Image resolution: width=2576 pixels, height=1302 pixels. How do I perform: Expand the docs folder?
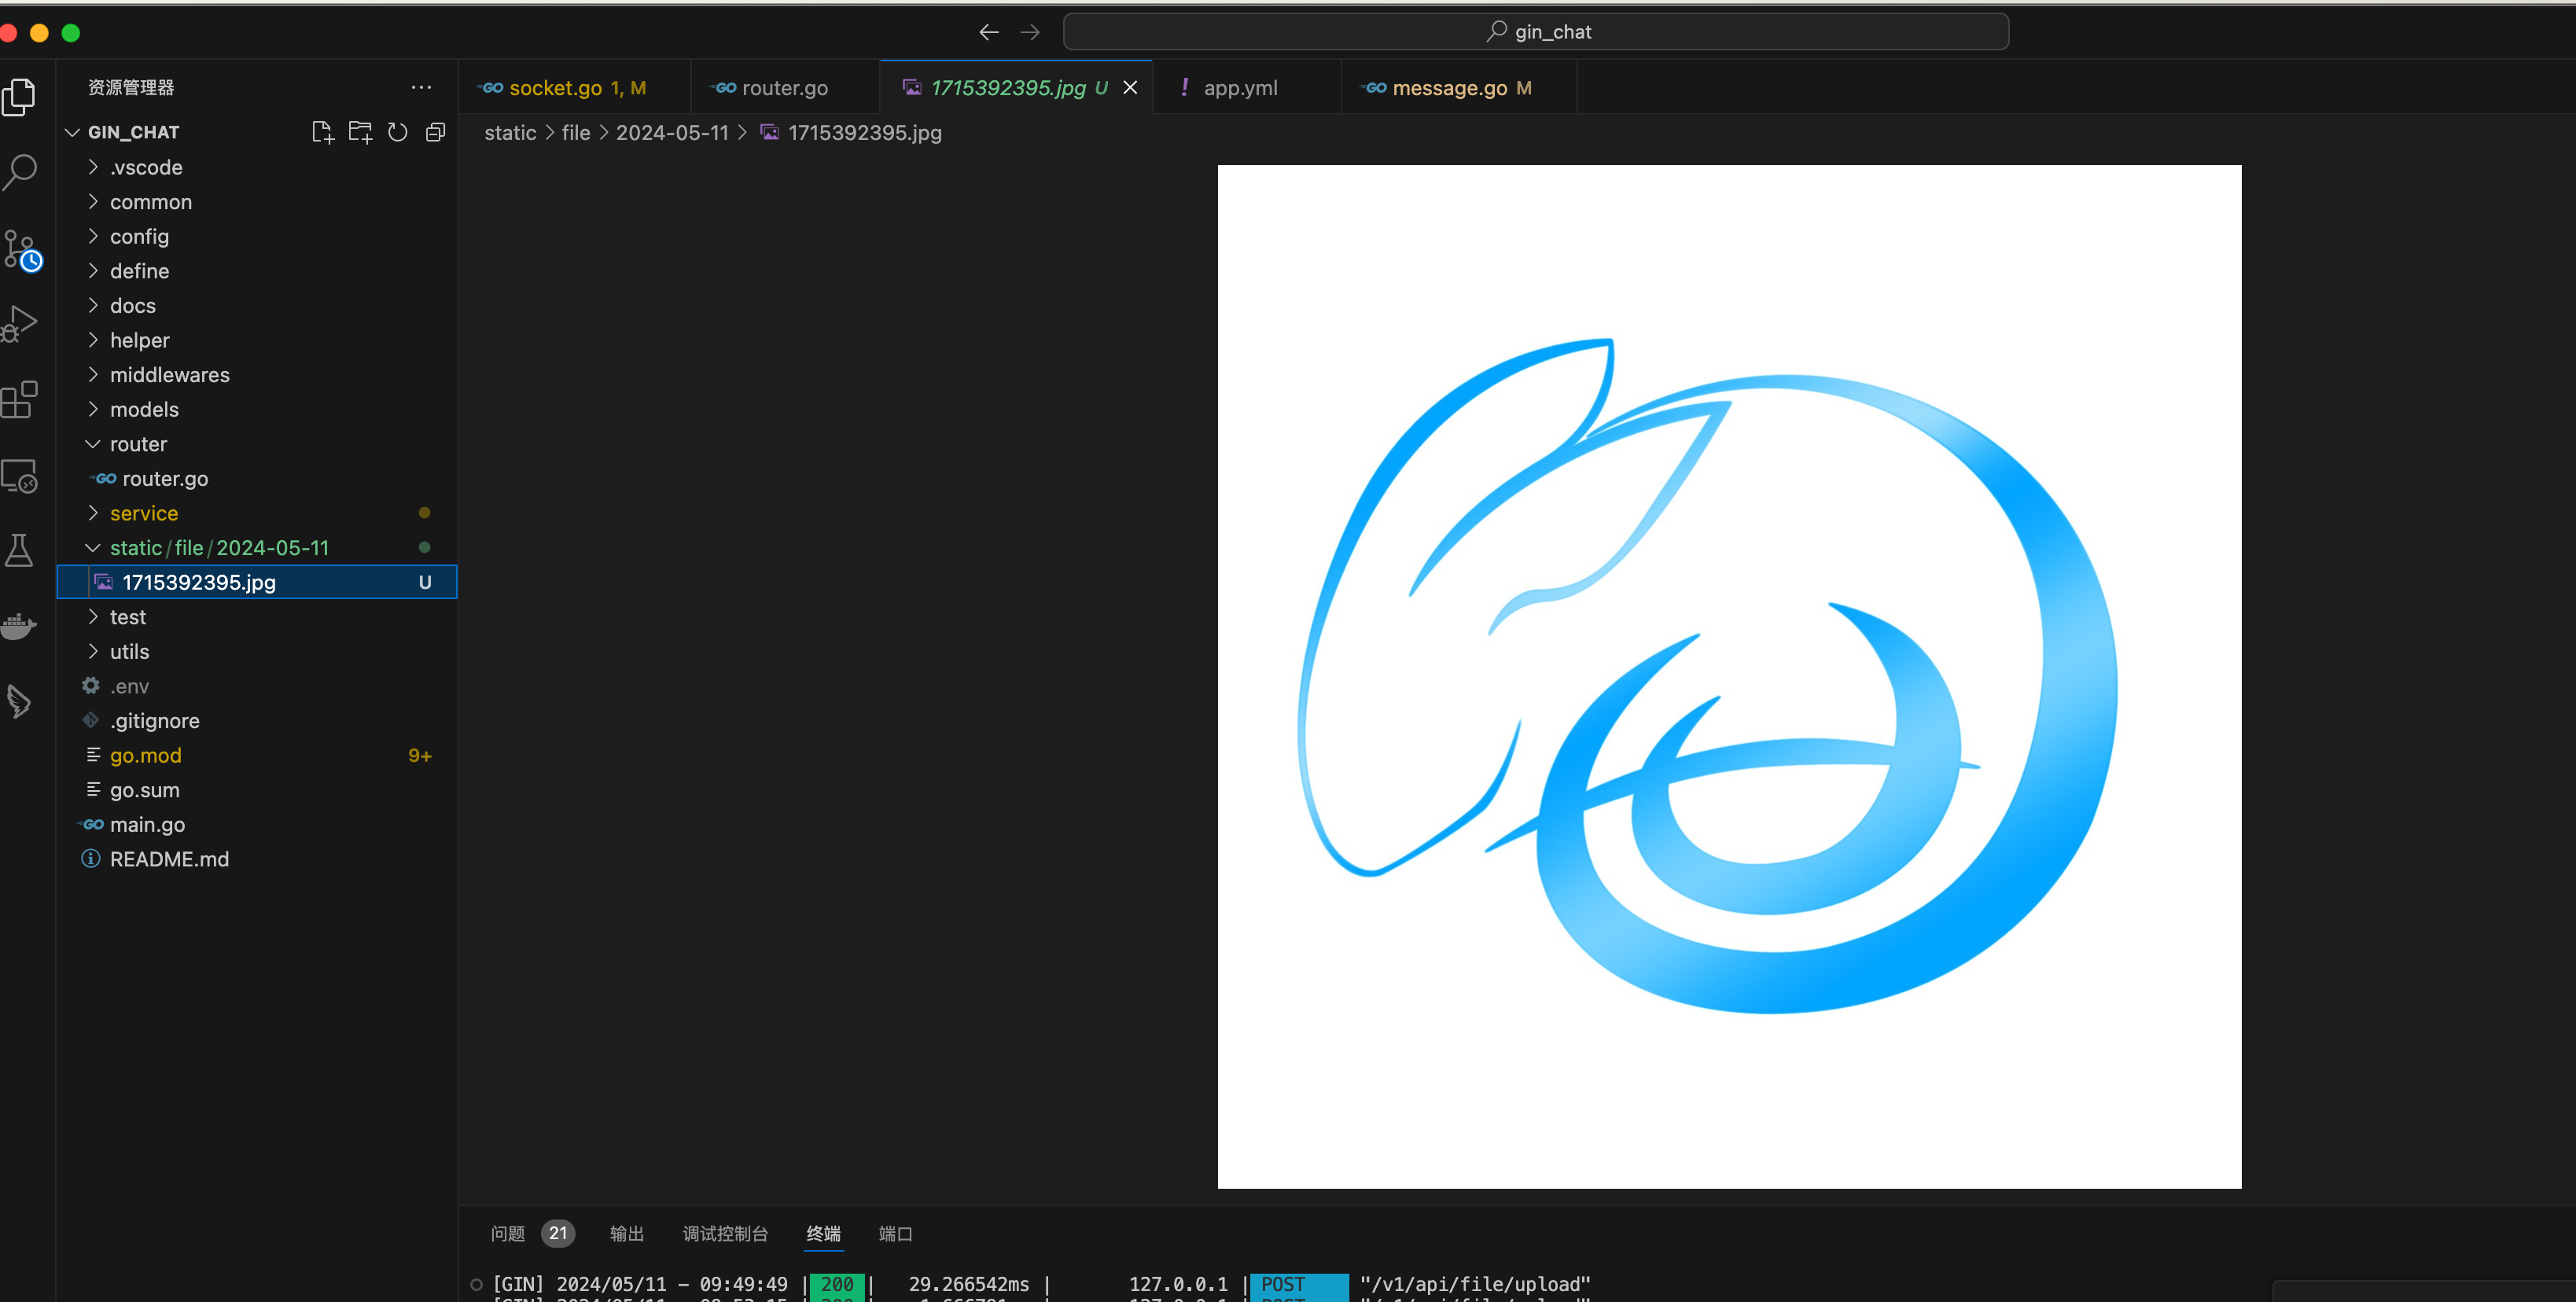coord(257,306)
